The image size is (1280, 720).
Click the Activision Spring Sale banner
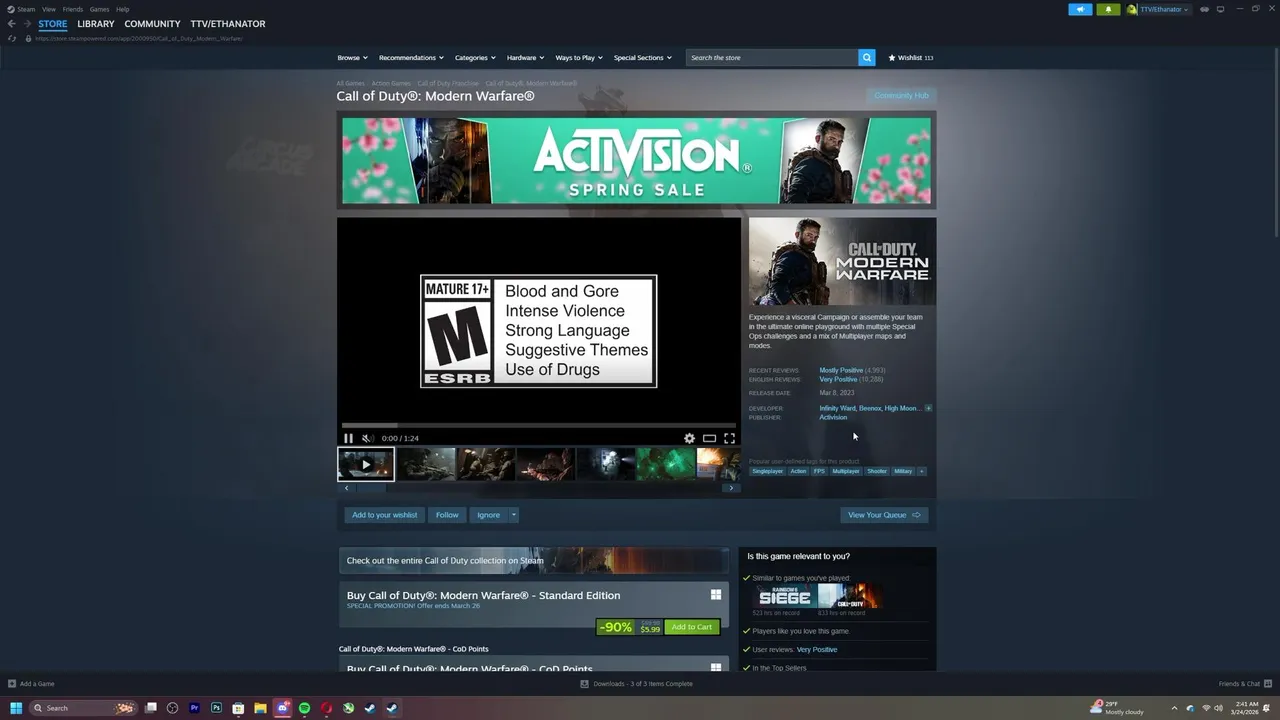[636, 161]
